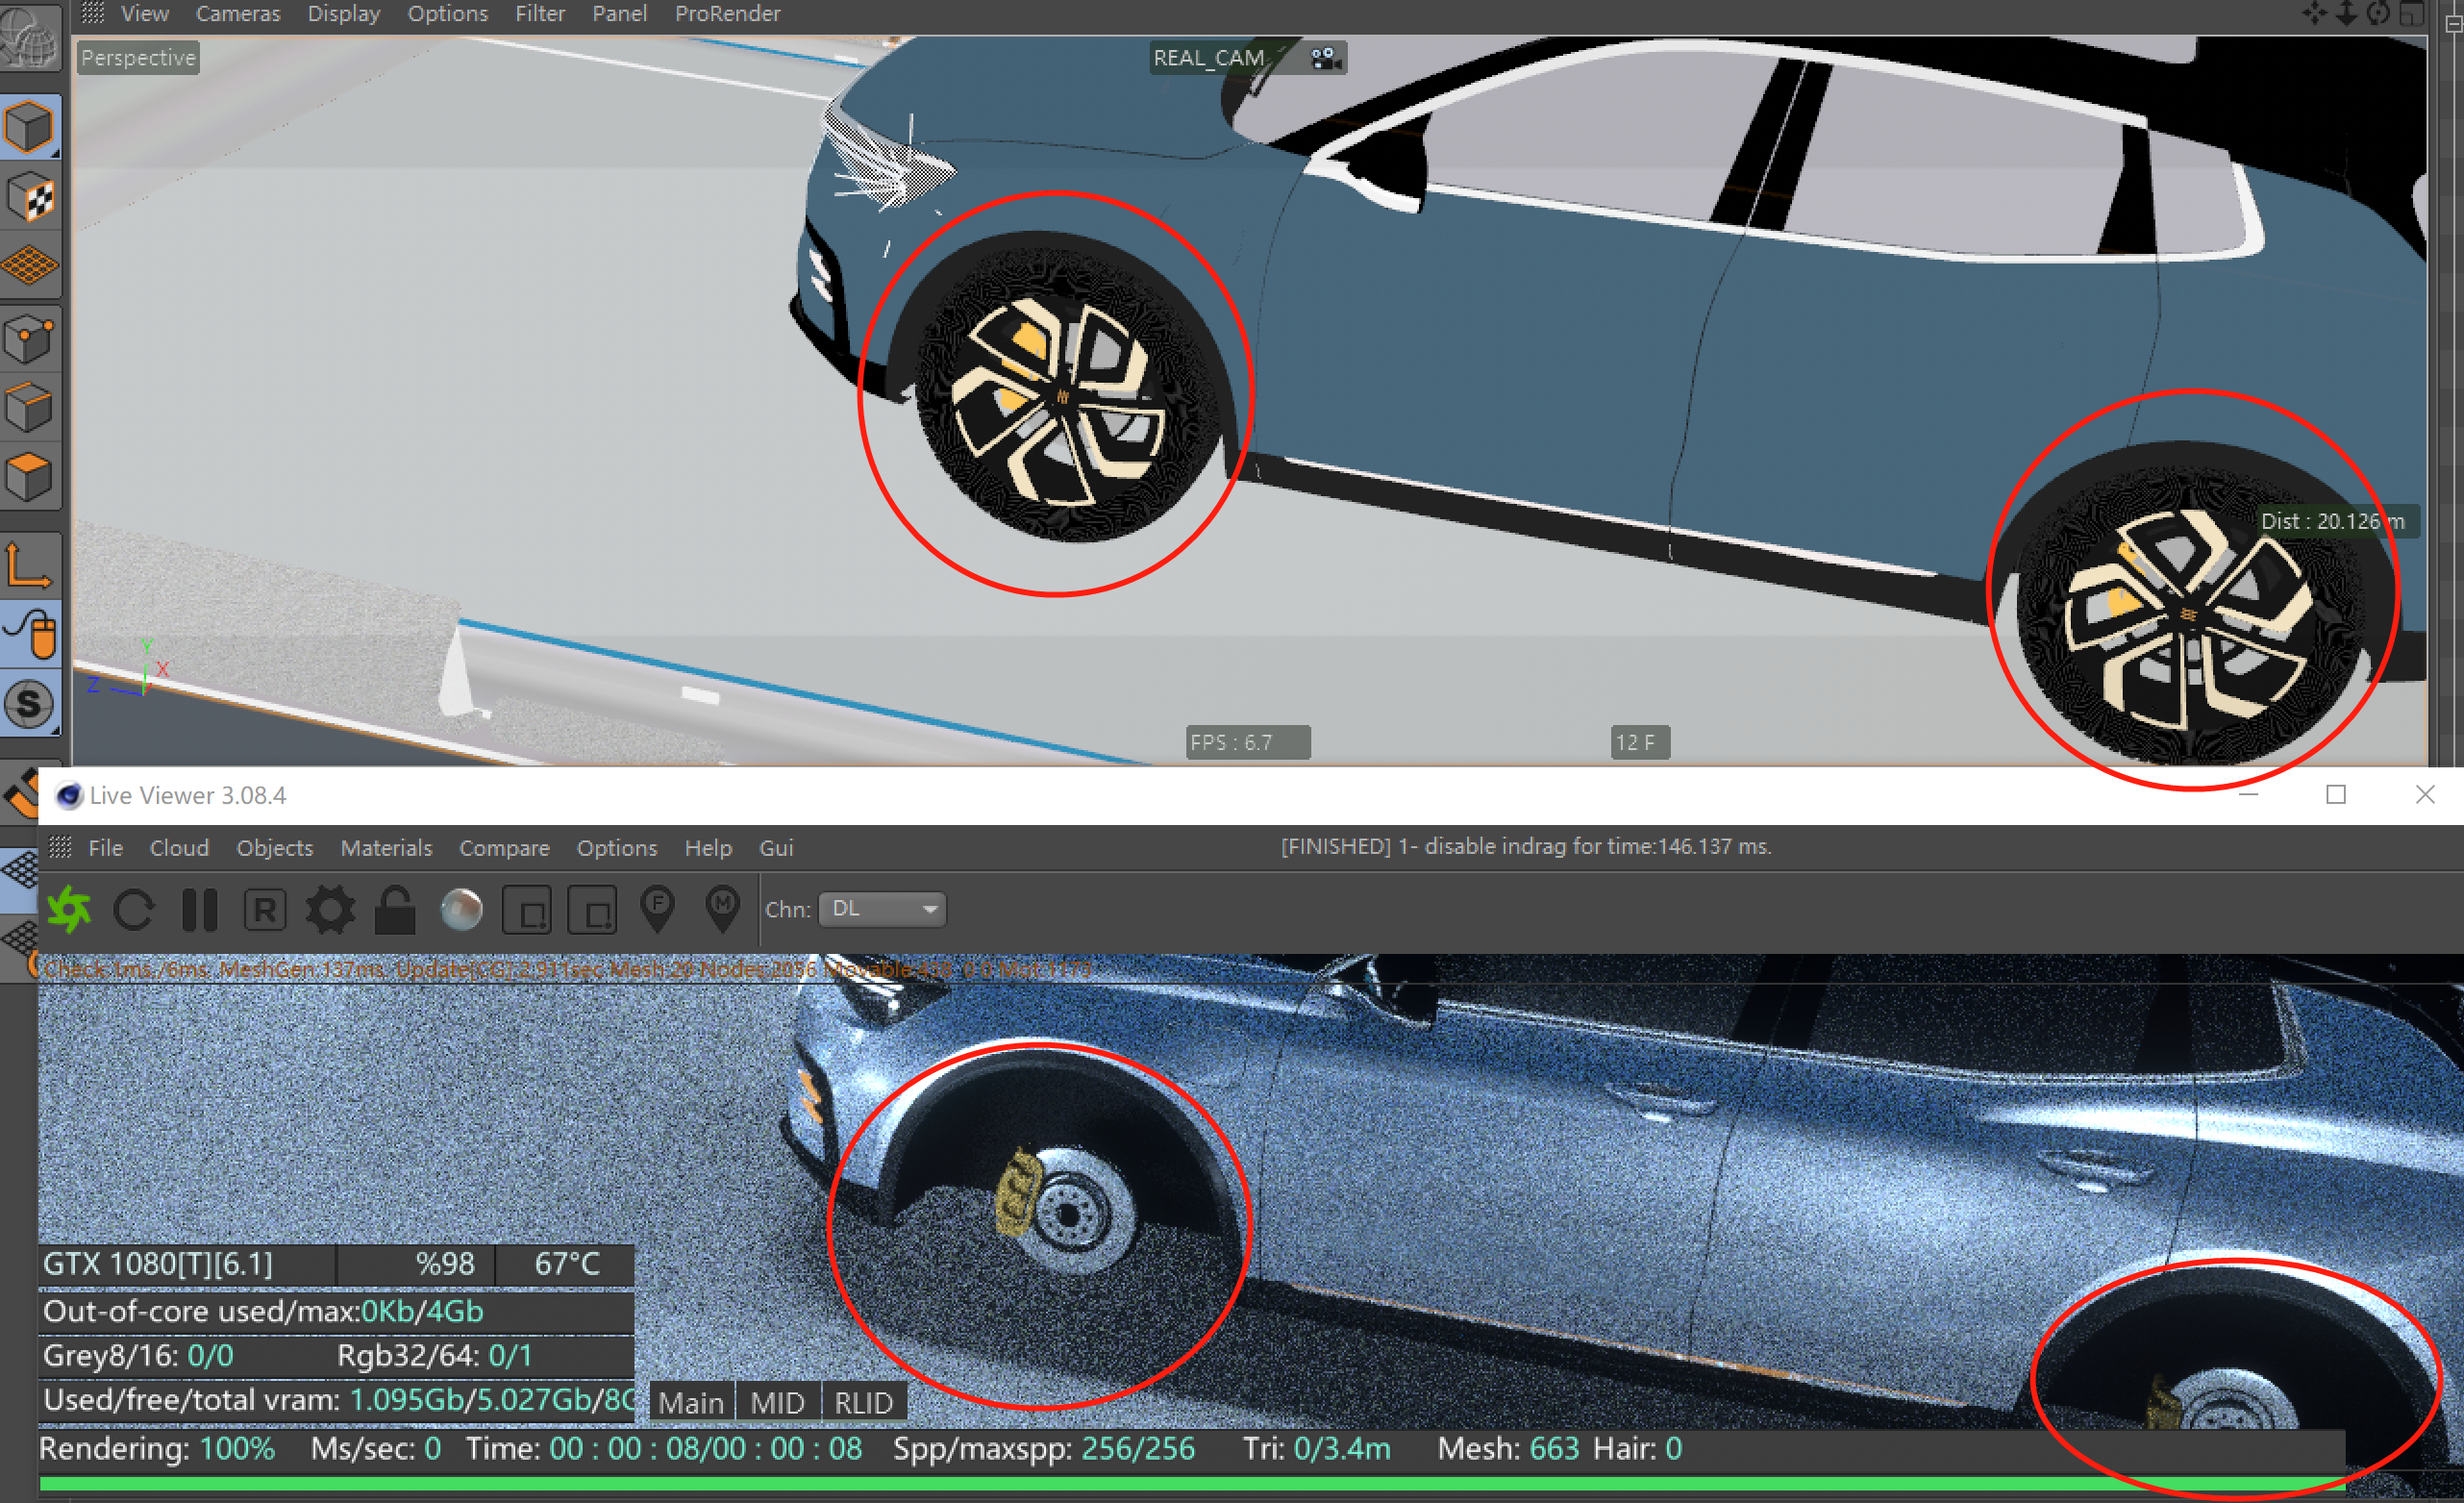The image size is (2464, 1503).
Task: Open the Chn channel dropdown showing DL
Action: pos(882,909)
